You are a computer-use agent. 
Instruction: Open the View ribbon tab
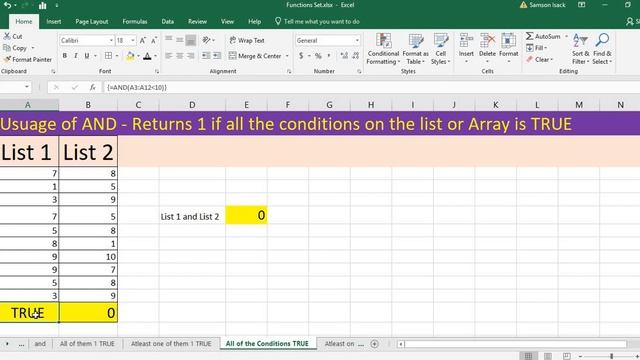227,22
